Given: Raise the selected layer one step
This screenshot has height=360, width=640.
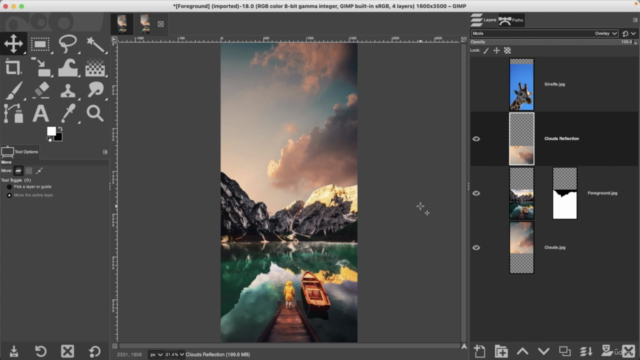Looking at the screenshot, I should 522,351.
